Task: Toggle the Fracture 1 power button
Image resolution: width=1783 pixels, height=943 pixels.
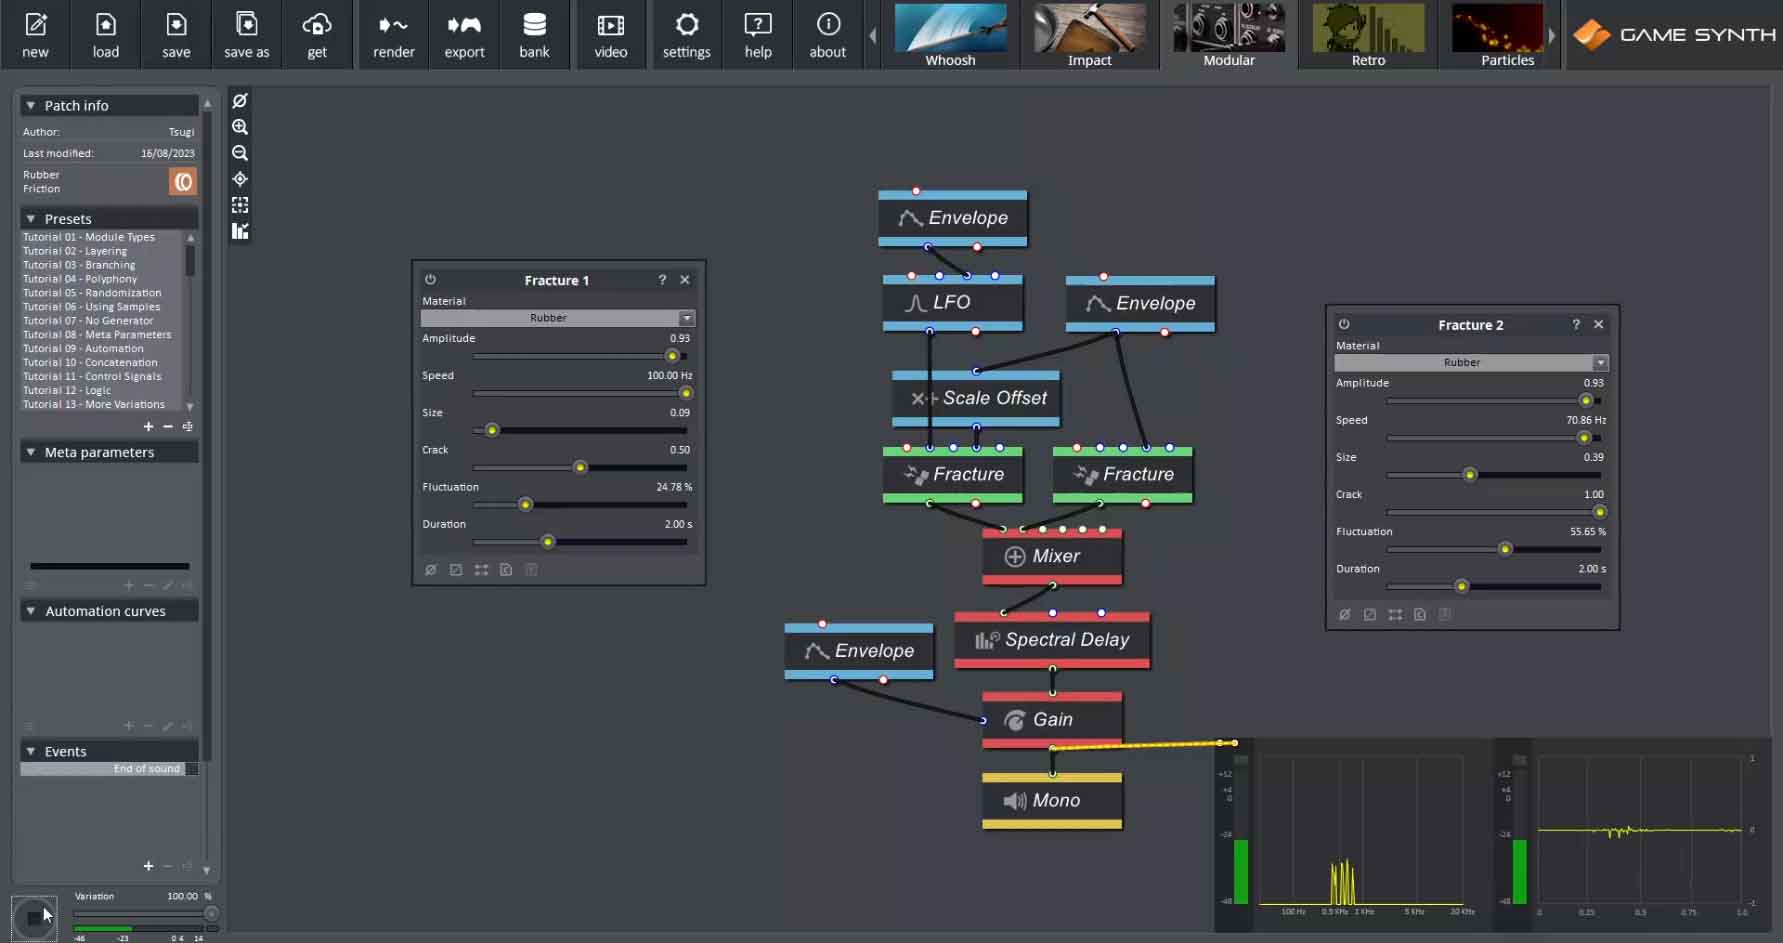Action: [430, 280]
